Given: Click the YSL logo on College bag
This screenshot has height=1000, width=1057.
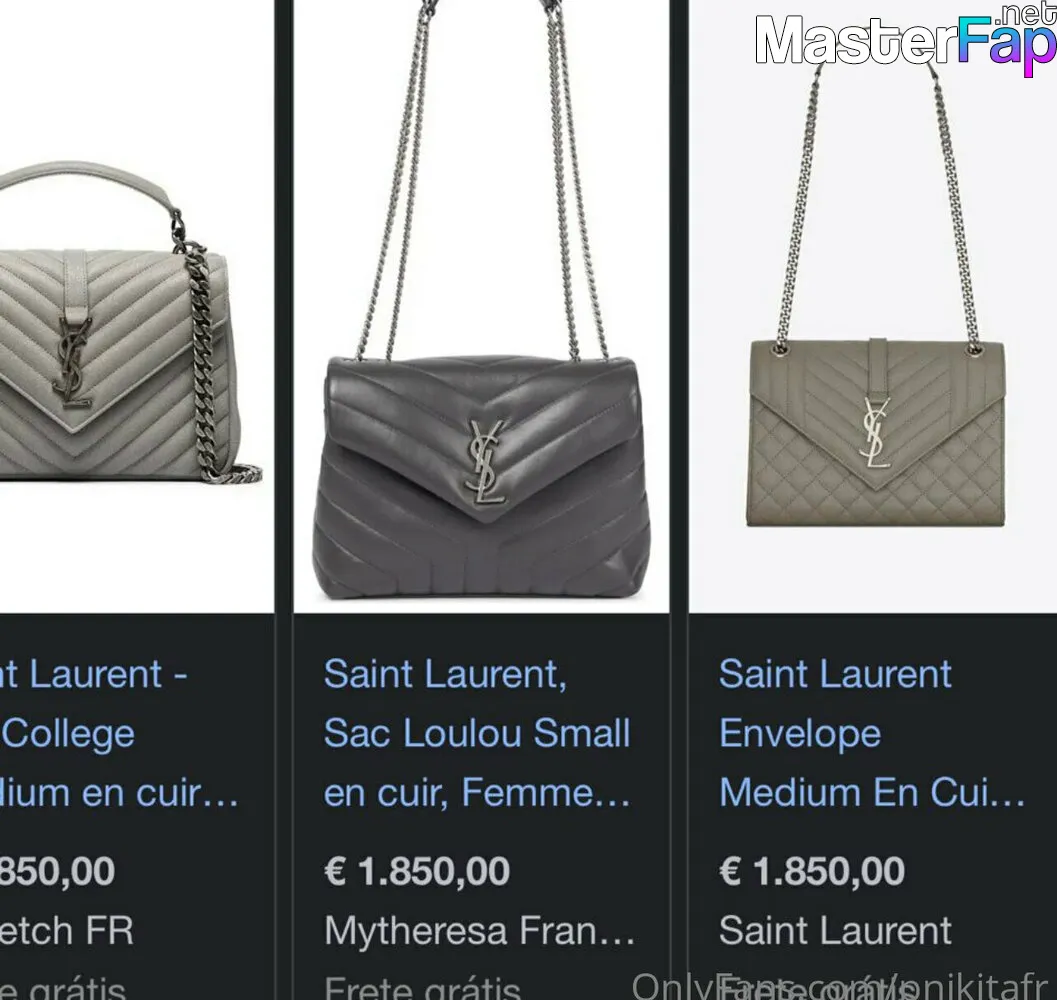Looking at the screenshot, I should click(72, 362).
